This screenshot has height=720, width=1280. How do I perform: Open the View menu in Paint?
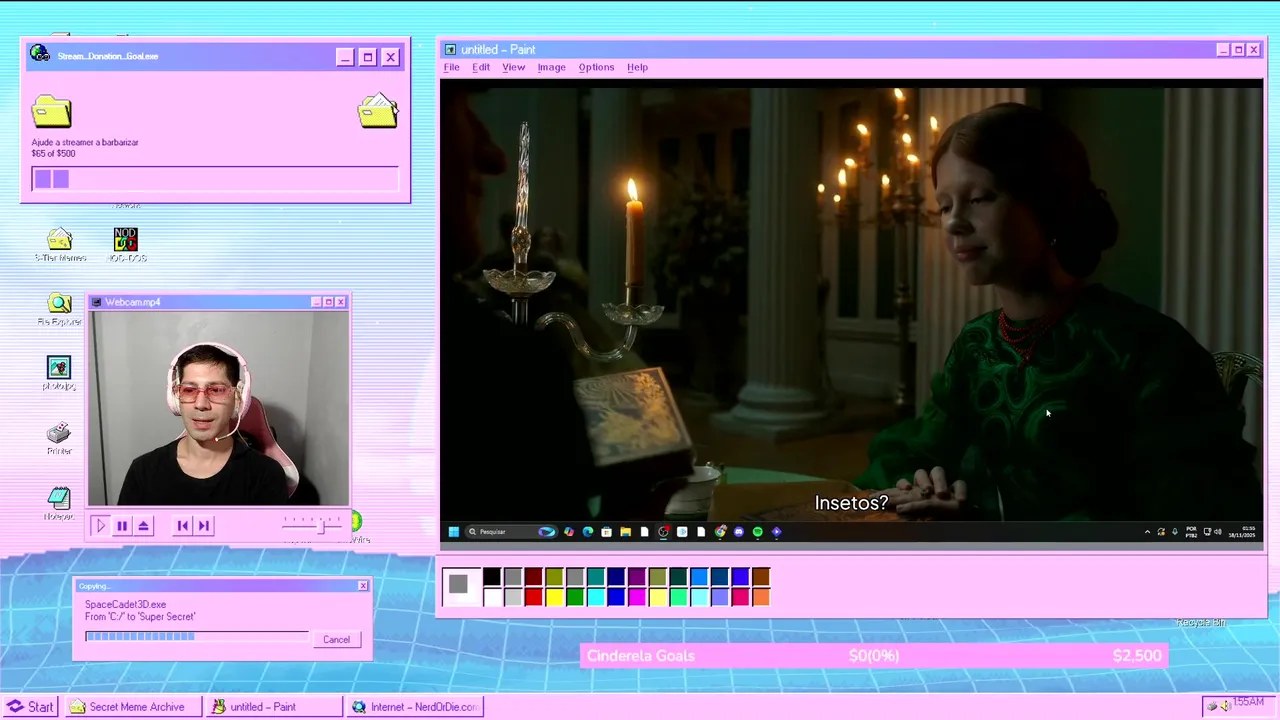pyautogui.click(x=513, y=67)
